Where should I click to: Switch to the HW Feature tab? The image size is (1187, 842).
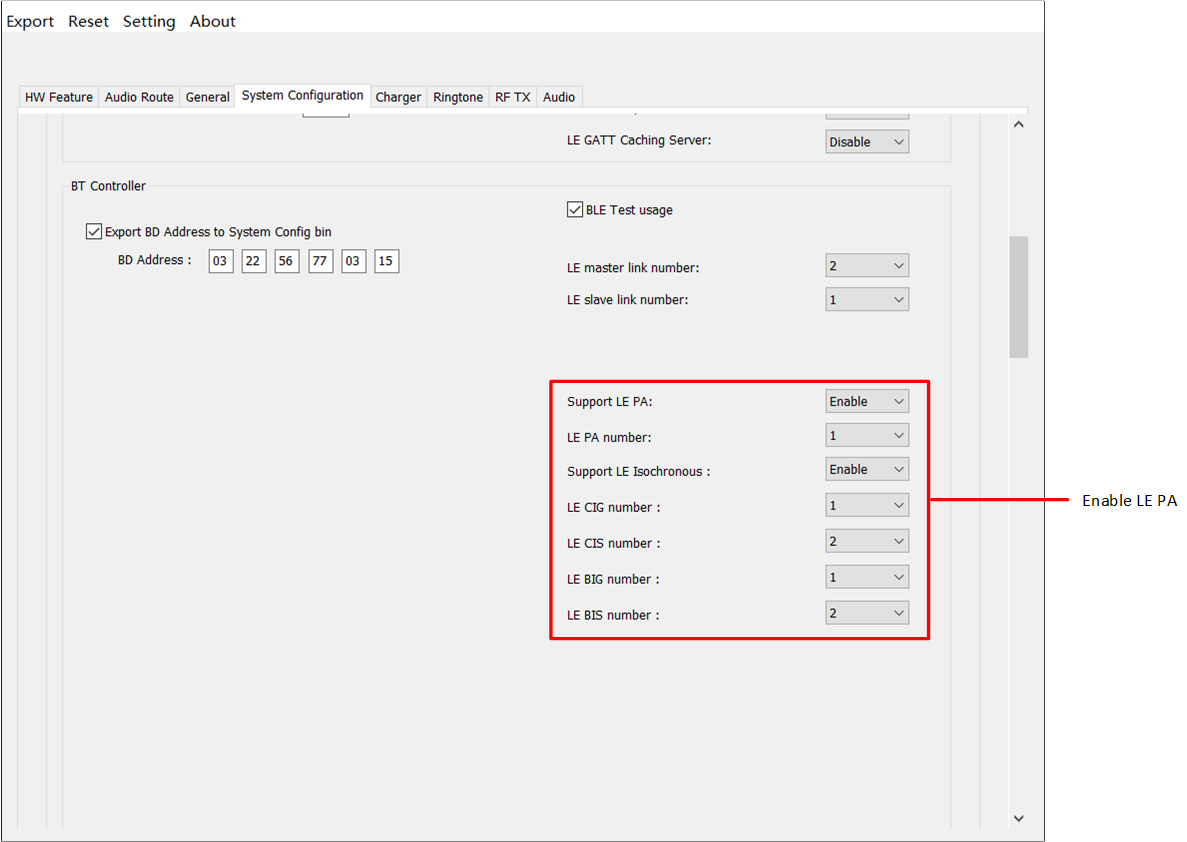pyautogui.click(x=59, y=97)
